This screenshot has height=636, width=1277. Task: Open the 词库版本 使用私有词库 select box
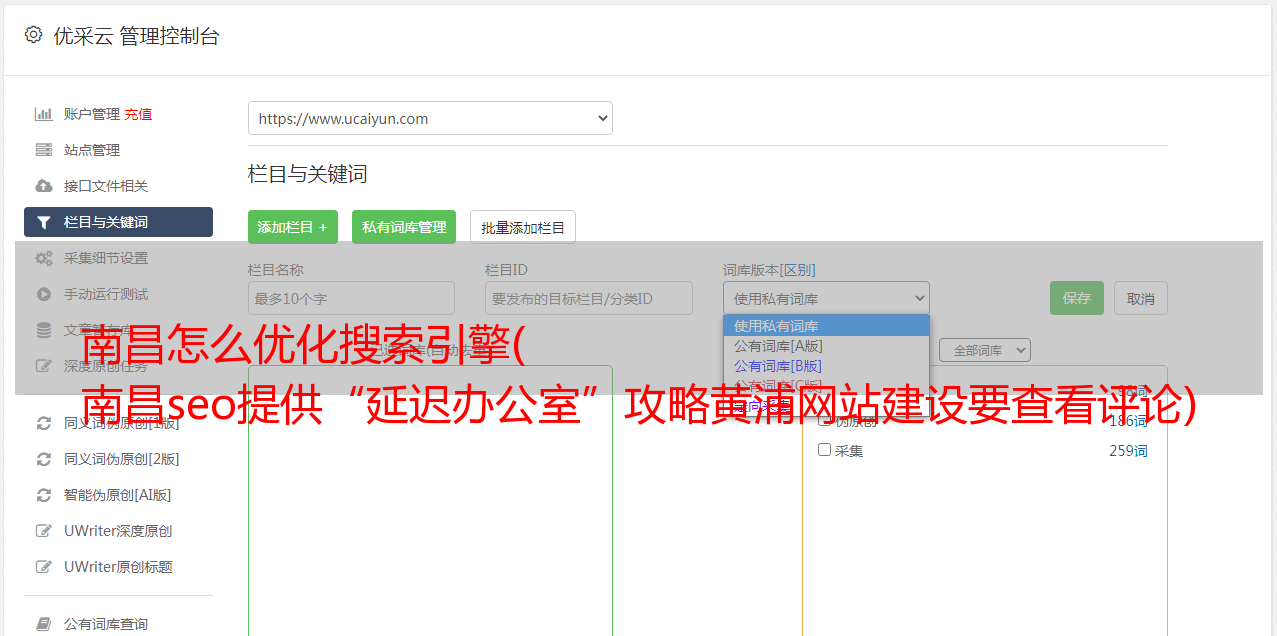(x=826, y=298)
